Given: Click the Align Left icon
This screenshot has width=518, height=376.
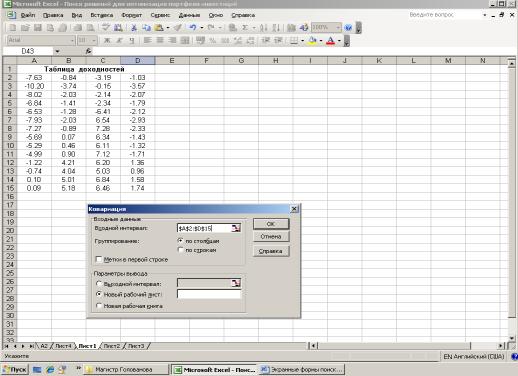Looking at the screenshot, I should pyautogui.click(x=147, y=40).
